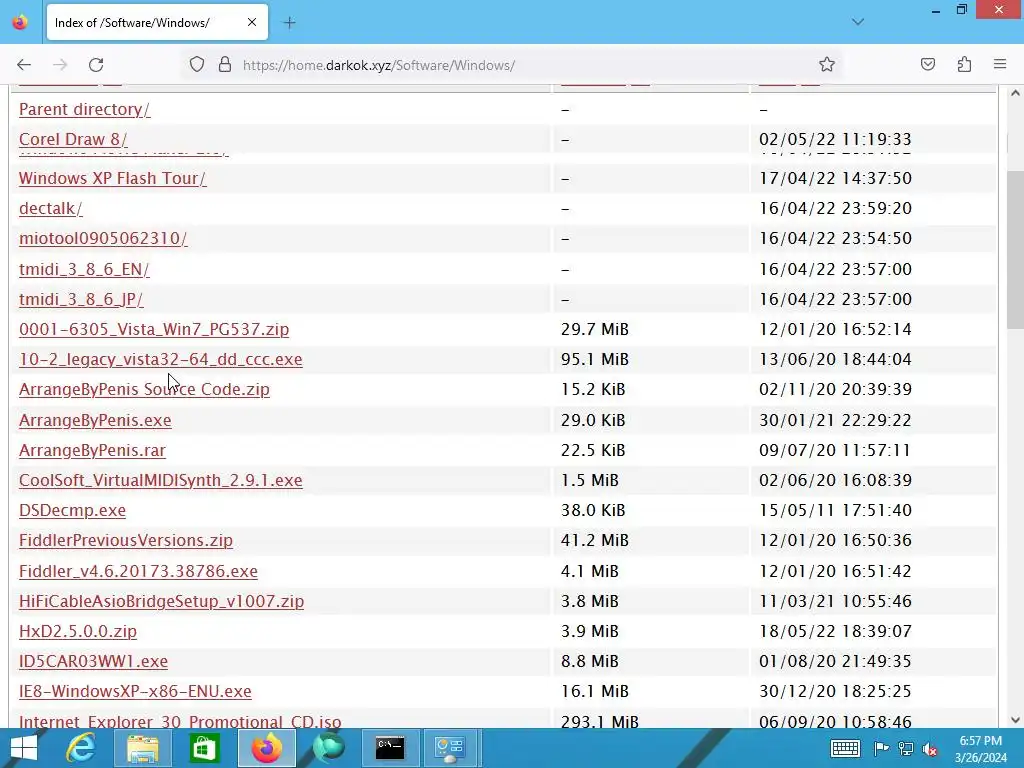Open File Explorer from taskbar
The width and height of the screenshot is (1024, 768).
click(x=142, y=748)
